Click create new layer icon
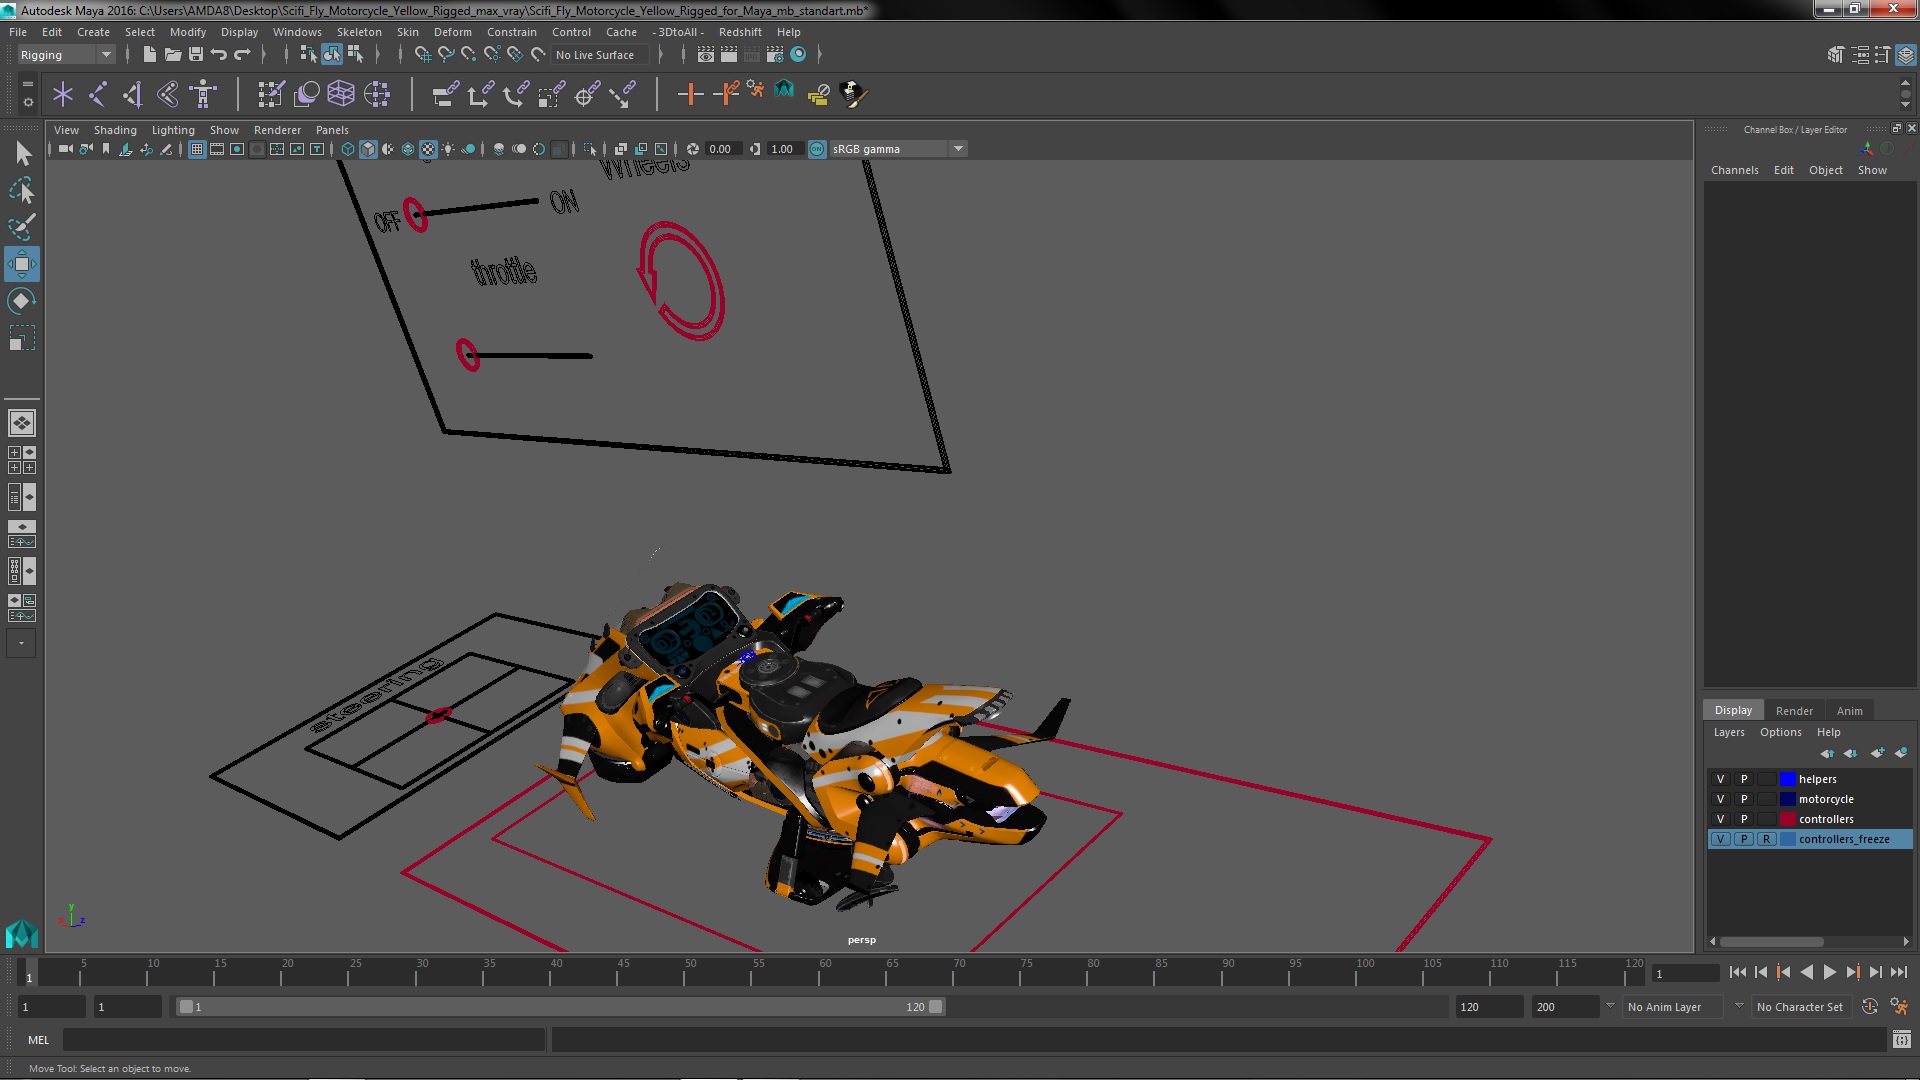The width and height of the screenshot is (1920, 1080). click(x=1878, y=753)
